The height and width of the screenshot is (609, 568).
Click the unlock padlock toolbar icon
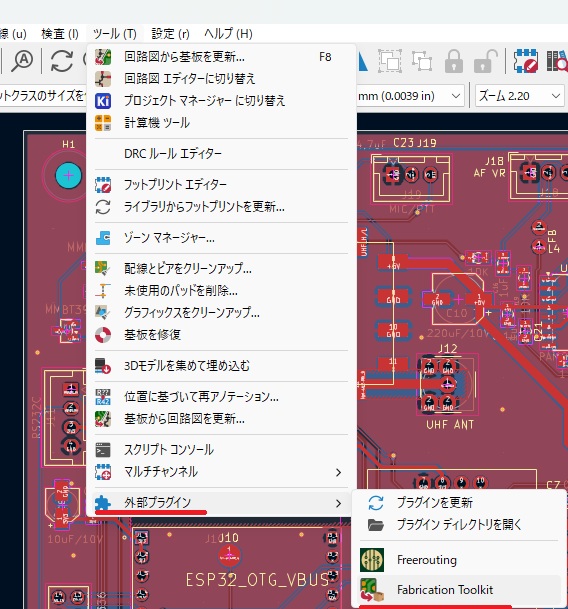485,61
